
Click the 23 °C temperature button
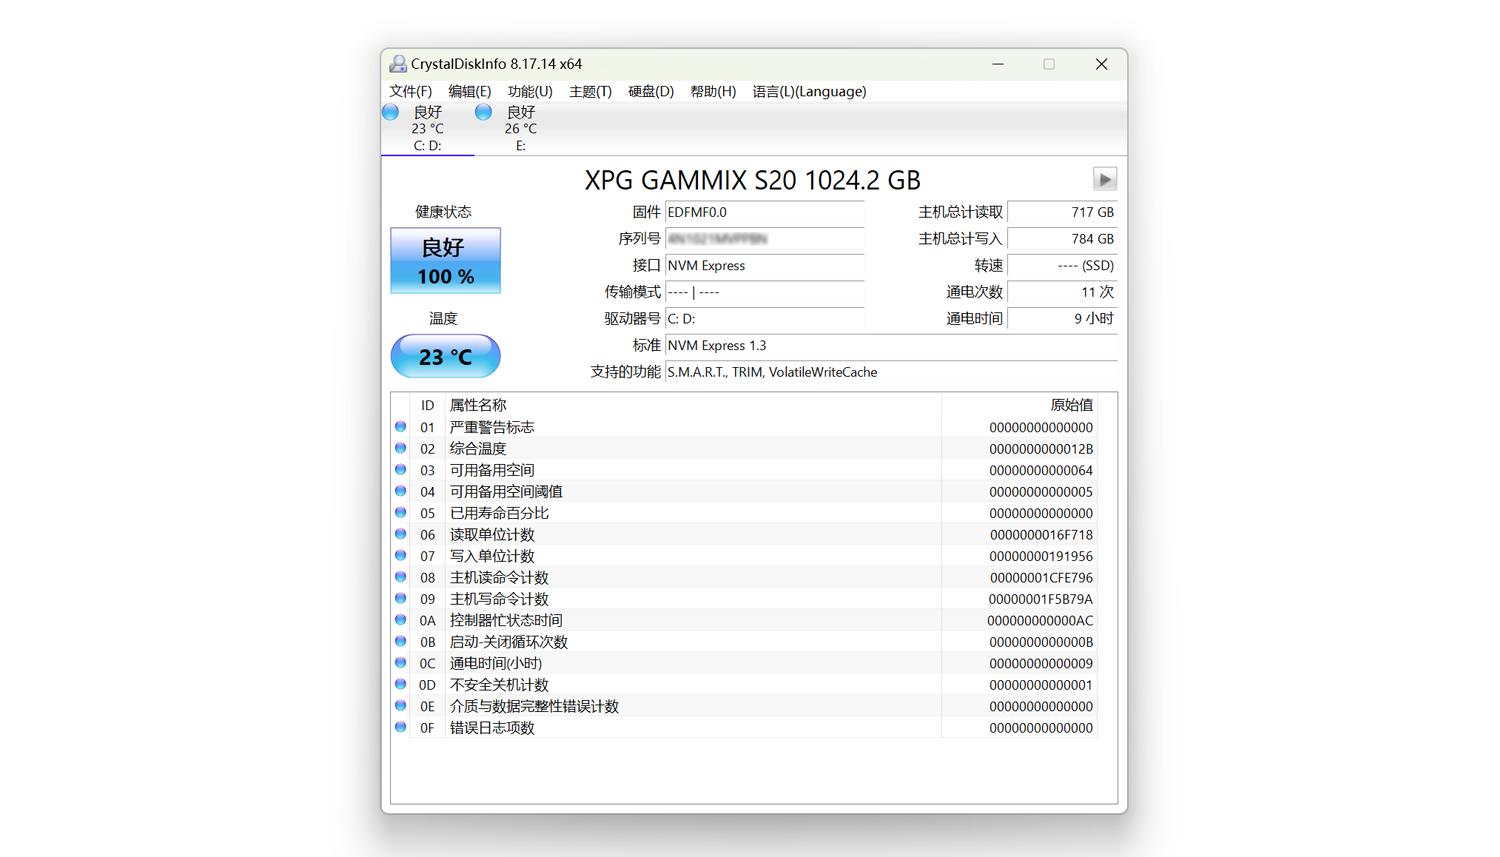pos(445,356)
